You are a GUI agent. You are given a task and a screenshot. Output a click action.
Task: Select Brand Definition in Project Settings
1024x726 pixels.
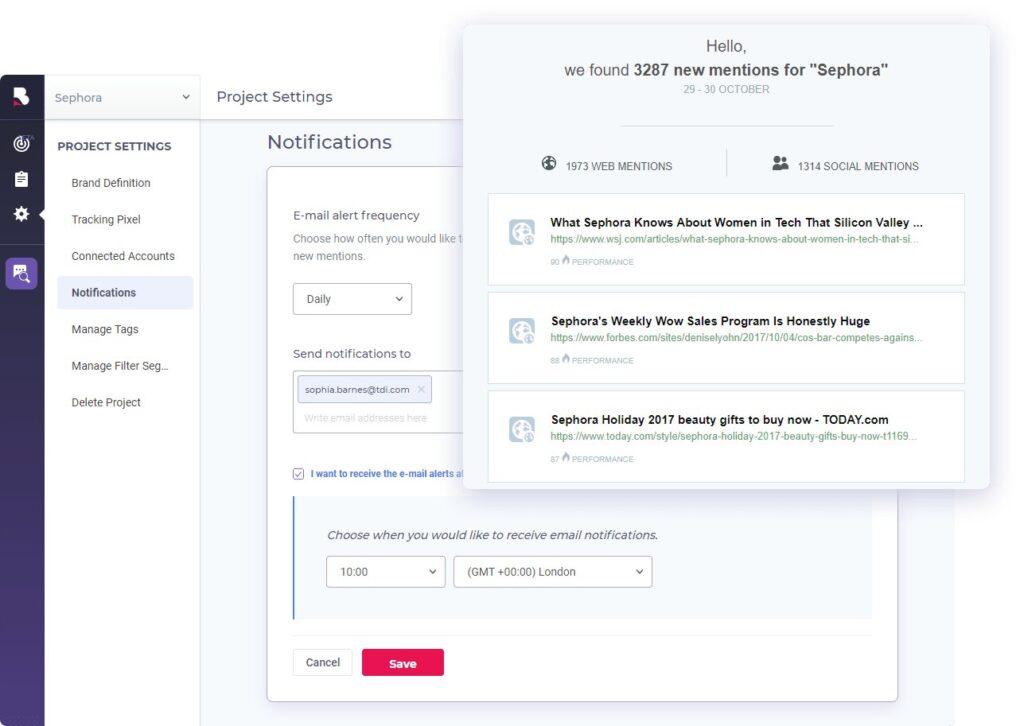111,183
